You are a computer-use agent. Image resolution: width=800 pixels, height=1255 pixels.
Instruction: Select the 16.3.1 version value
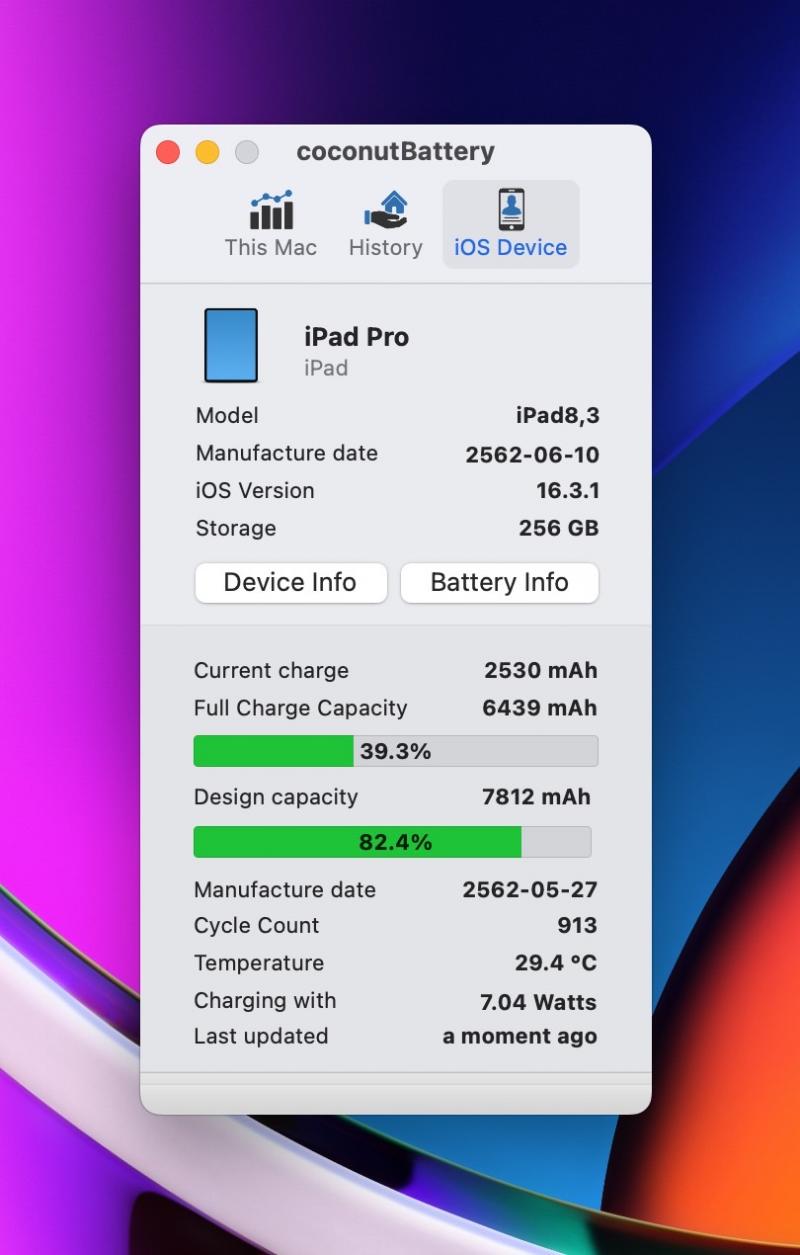[x=568, y=491]
